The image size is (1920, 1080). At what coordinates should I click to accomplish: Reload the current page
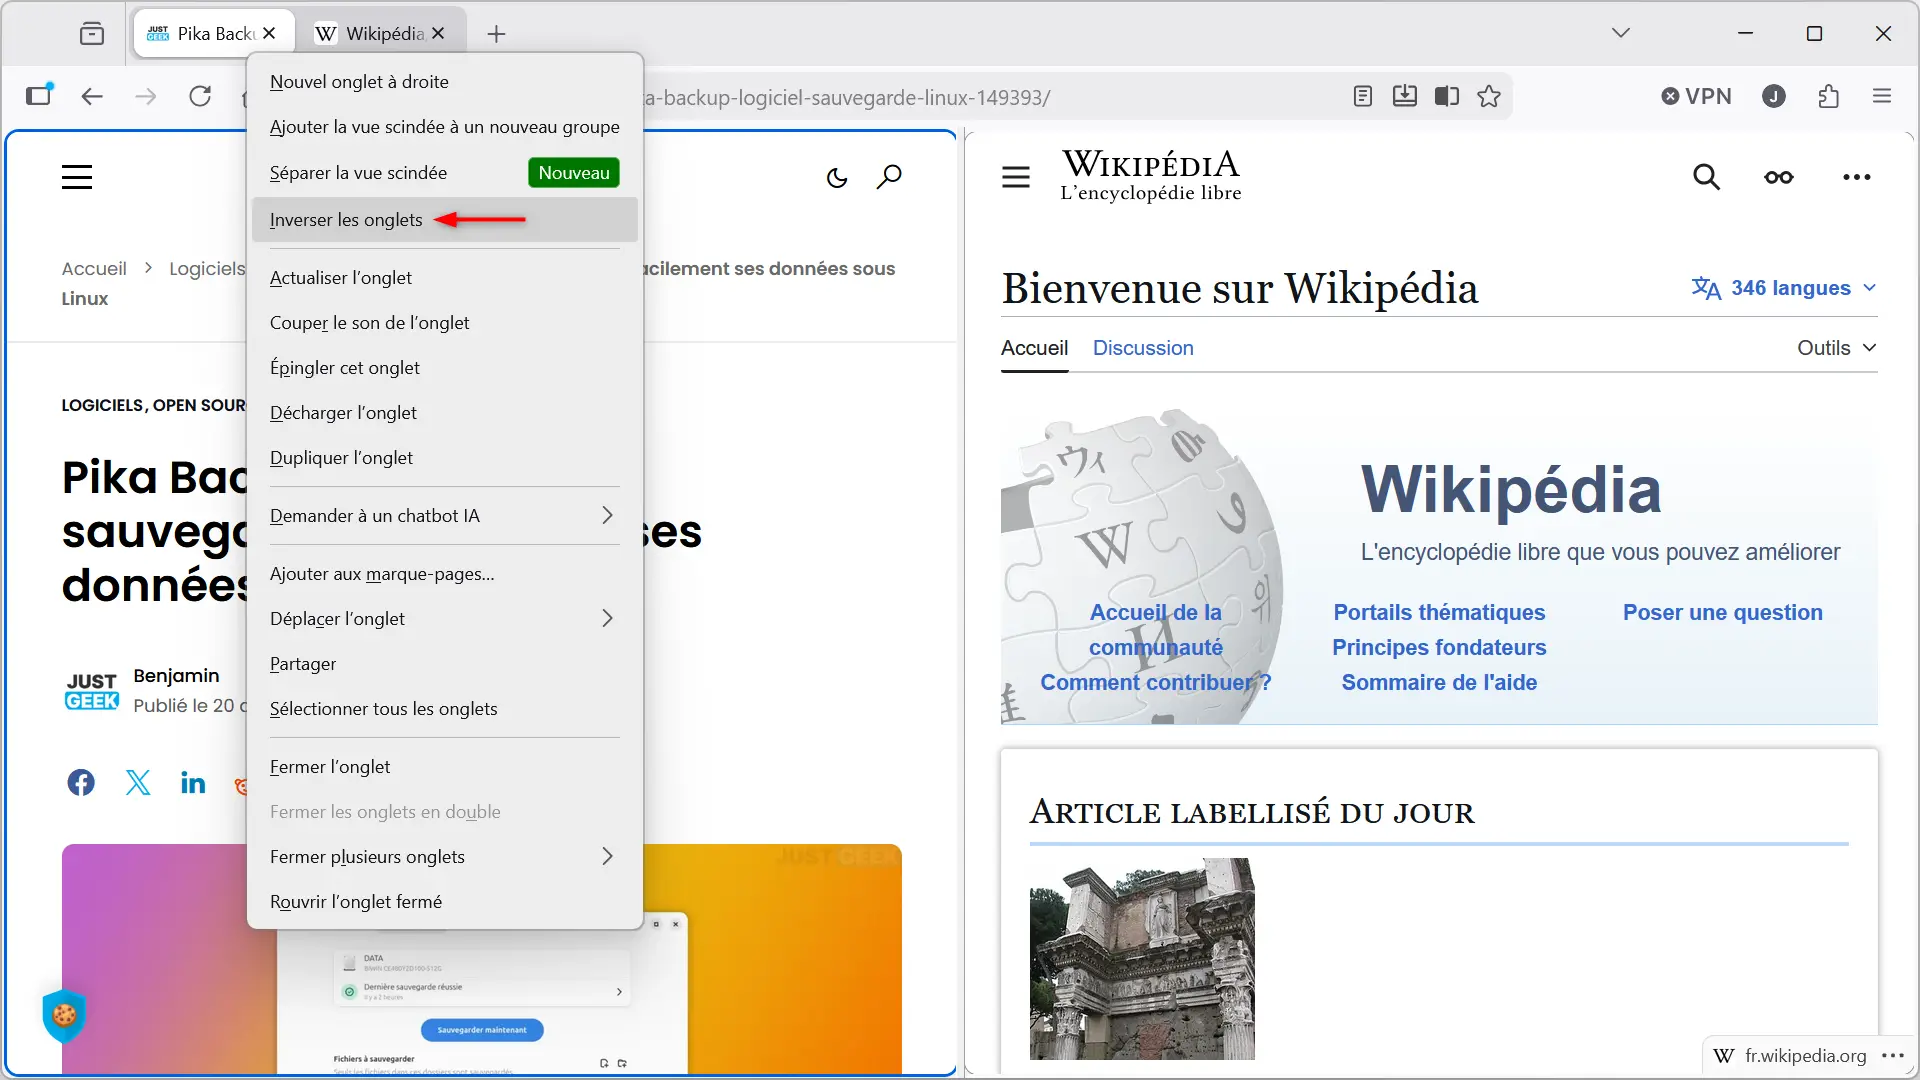point(200,96)
